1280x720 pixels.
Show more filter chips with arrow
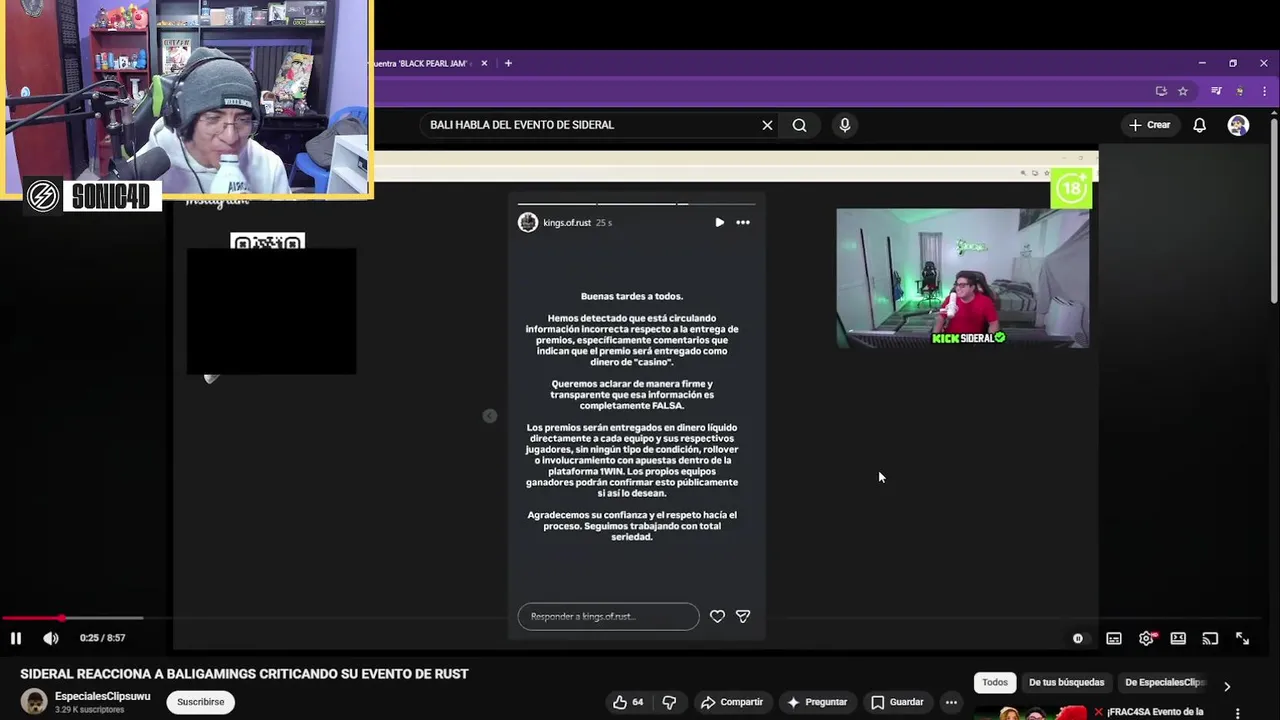[x=1227, y=686]
